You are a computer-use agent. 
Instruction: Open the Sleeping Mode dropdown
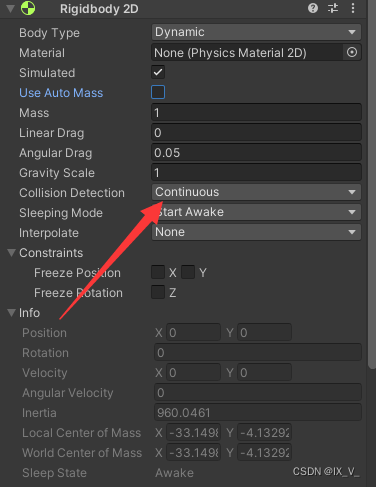[x=256, y=212]
